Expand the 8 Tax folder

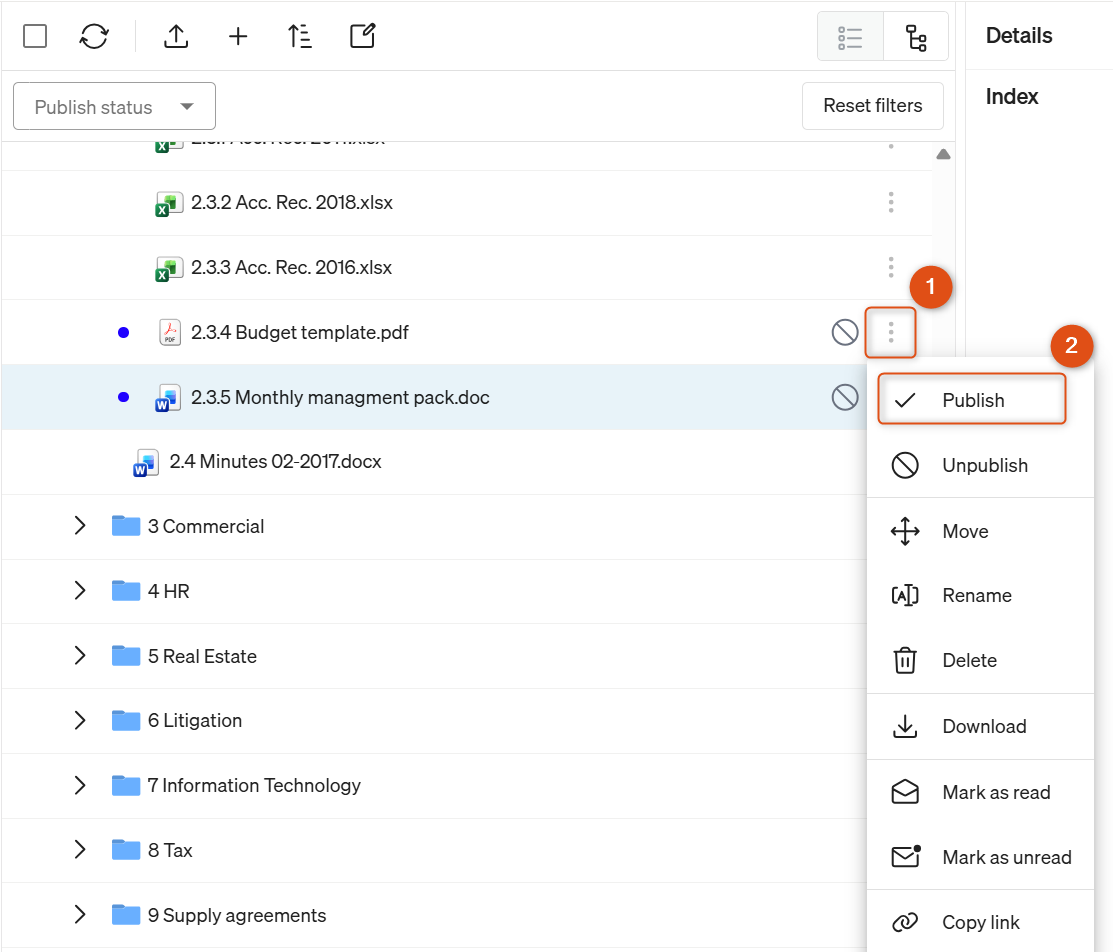[80, 849]
